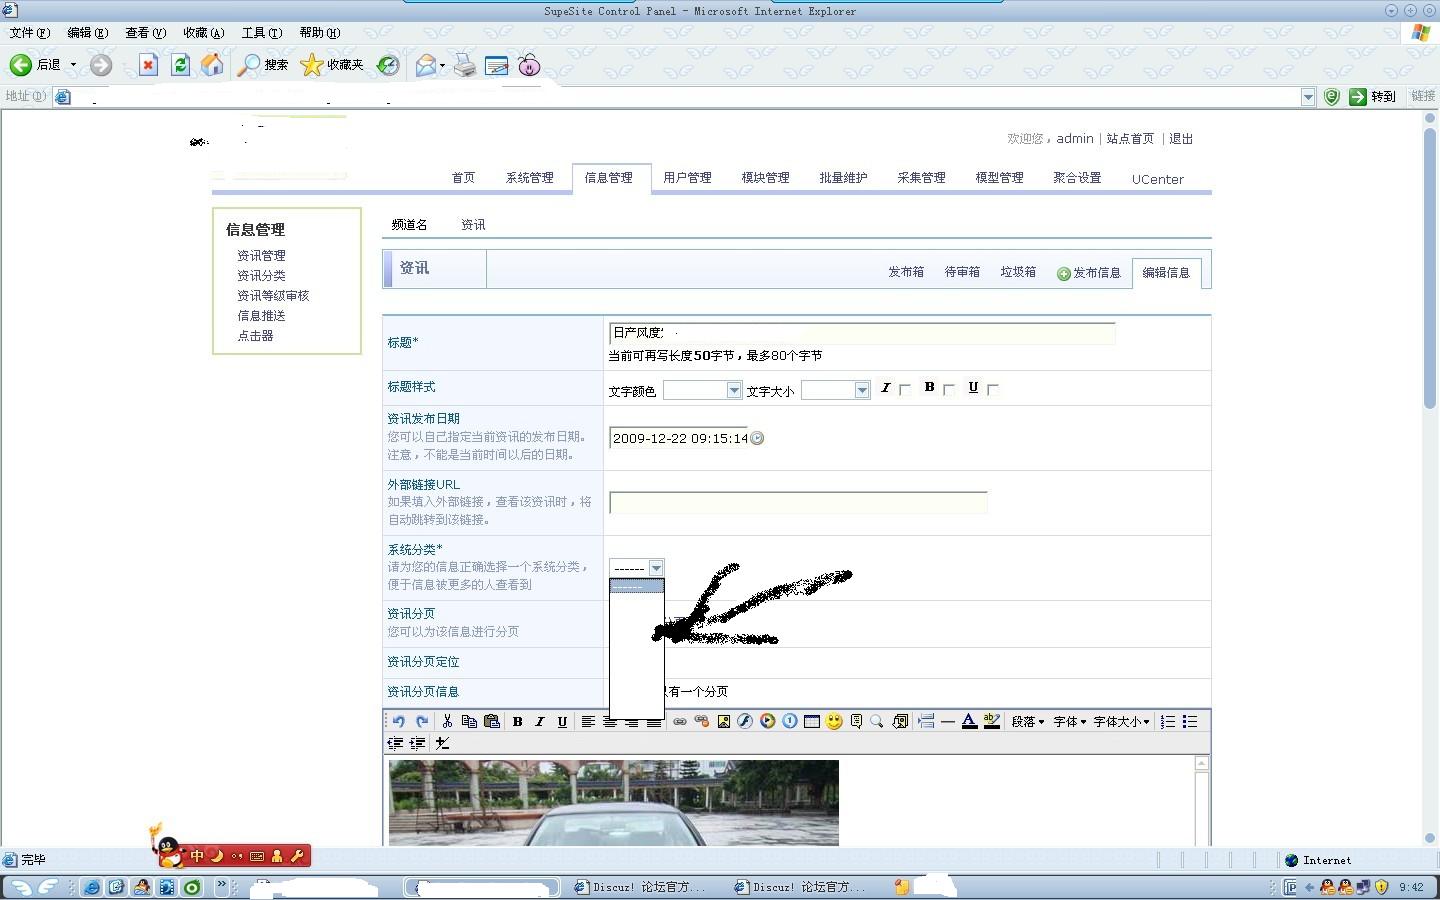Click the 资讯等级审核 sidebar link
Screen dimensions: 1440x900
pyautogui.click(x=273, y=296)
